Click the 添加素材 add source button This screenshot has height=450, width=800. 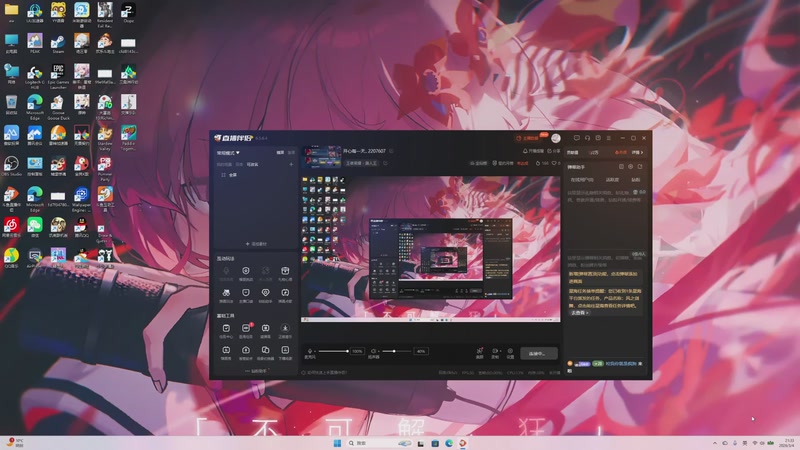pos(256,244)
